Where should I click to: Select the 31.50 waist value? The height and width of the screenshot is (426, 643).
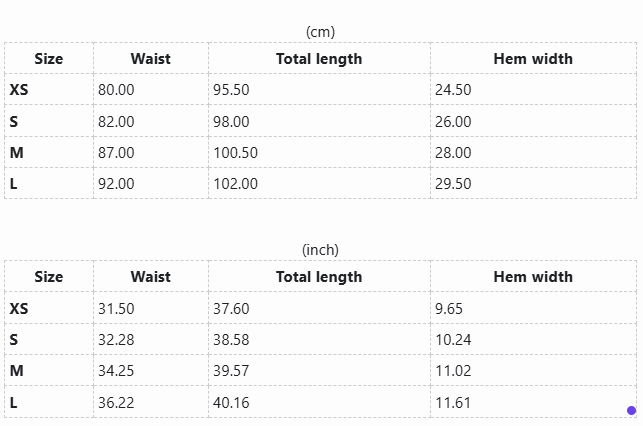point(116,309)
